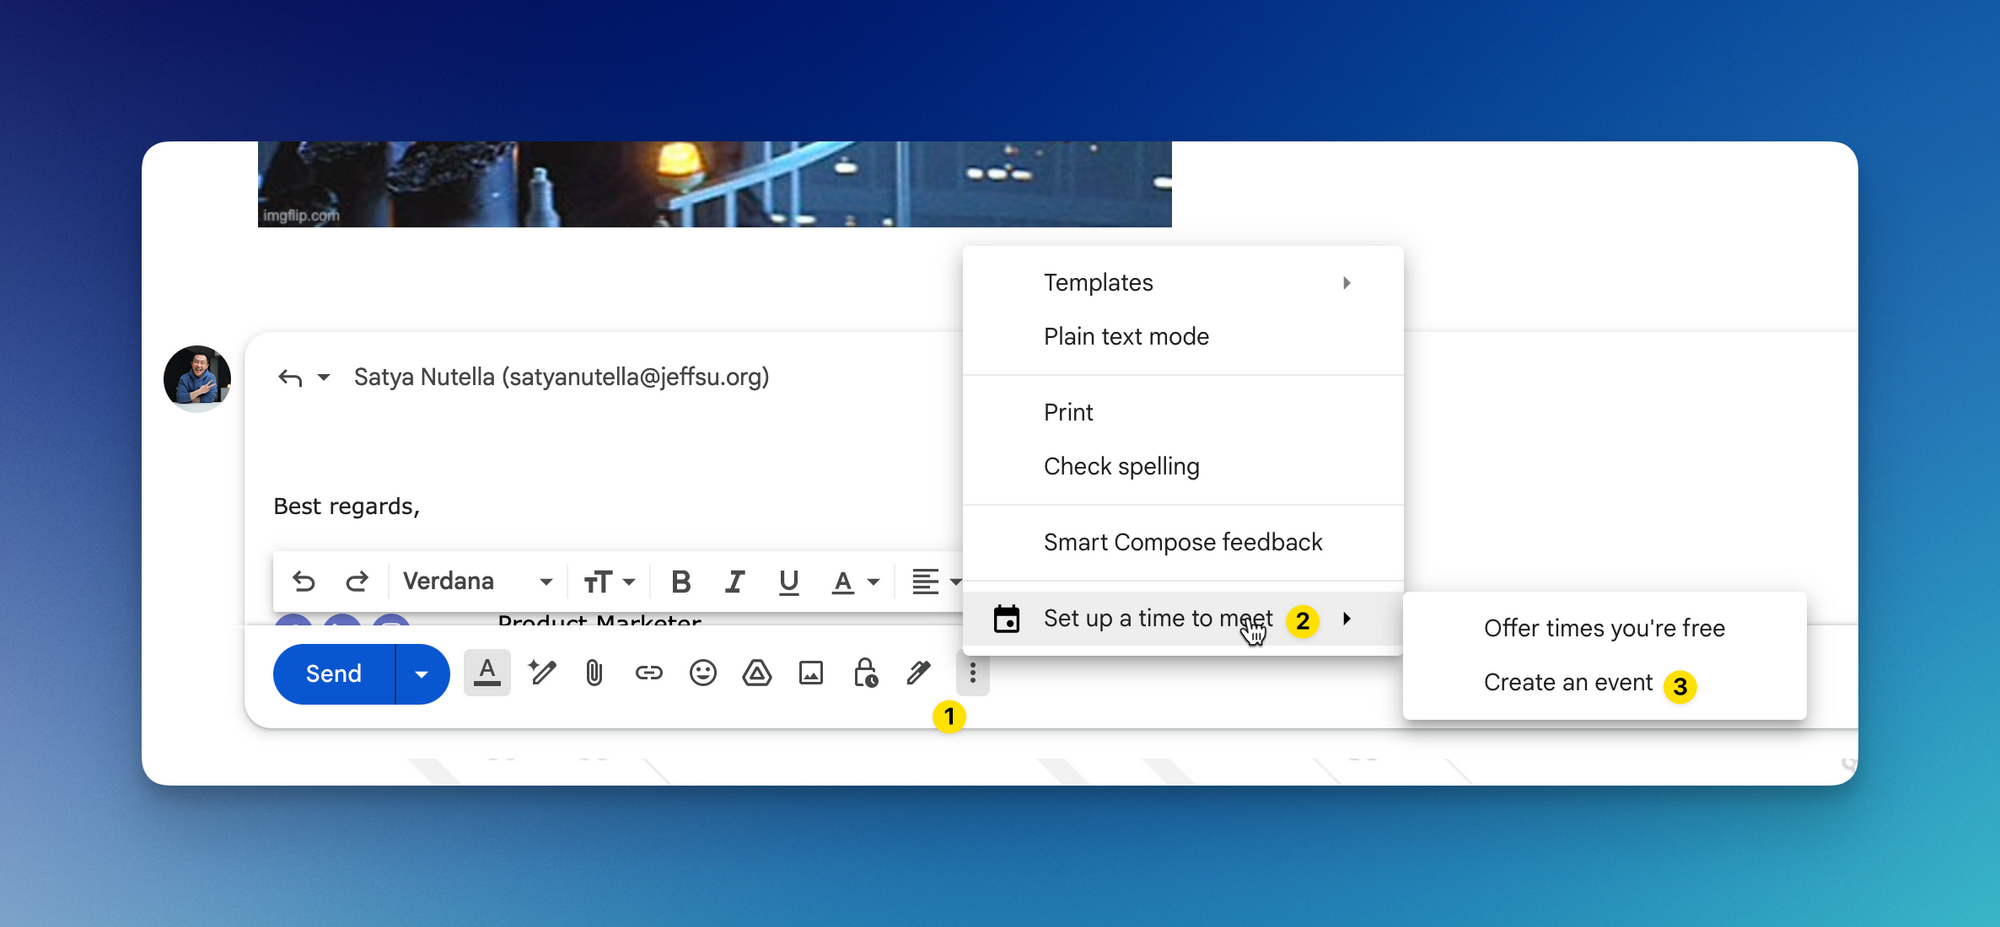Expand the text size dropdown
Screen dimensions: 2000x927
click(x=609, y=582)
